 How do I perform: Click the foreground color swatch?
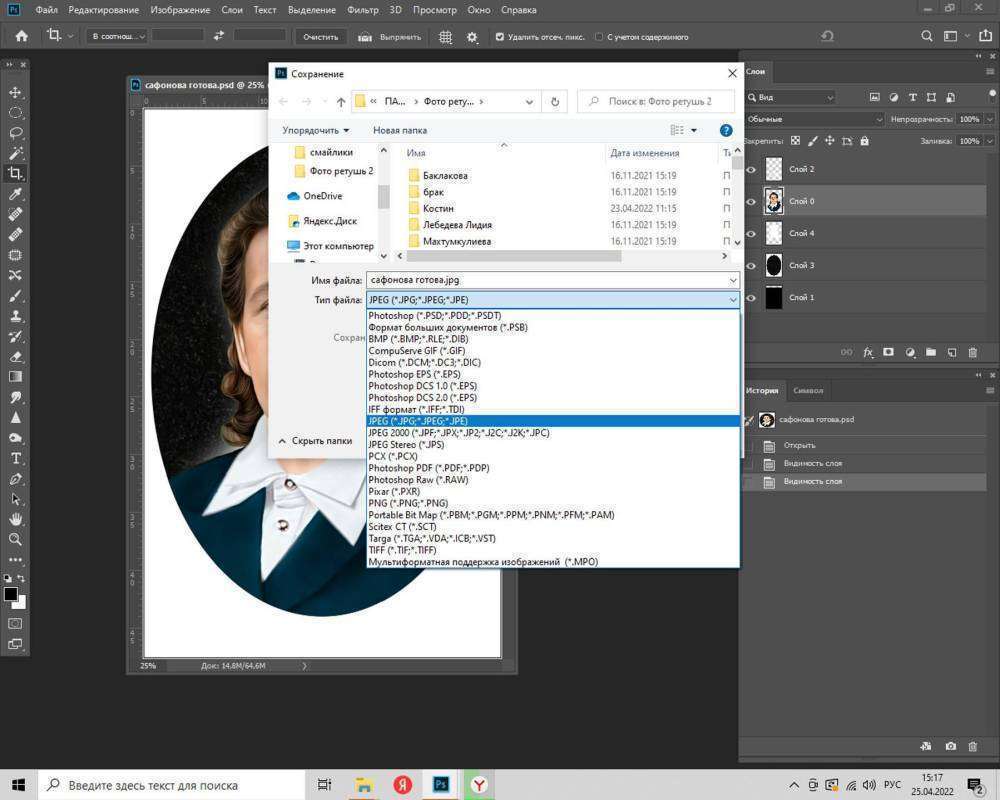[11, 594]
